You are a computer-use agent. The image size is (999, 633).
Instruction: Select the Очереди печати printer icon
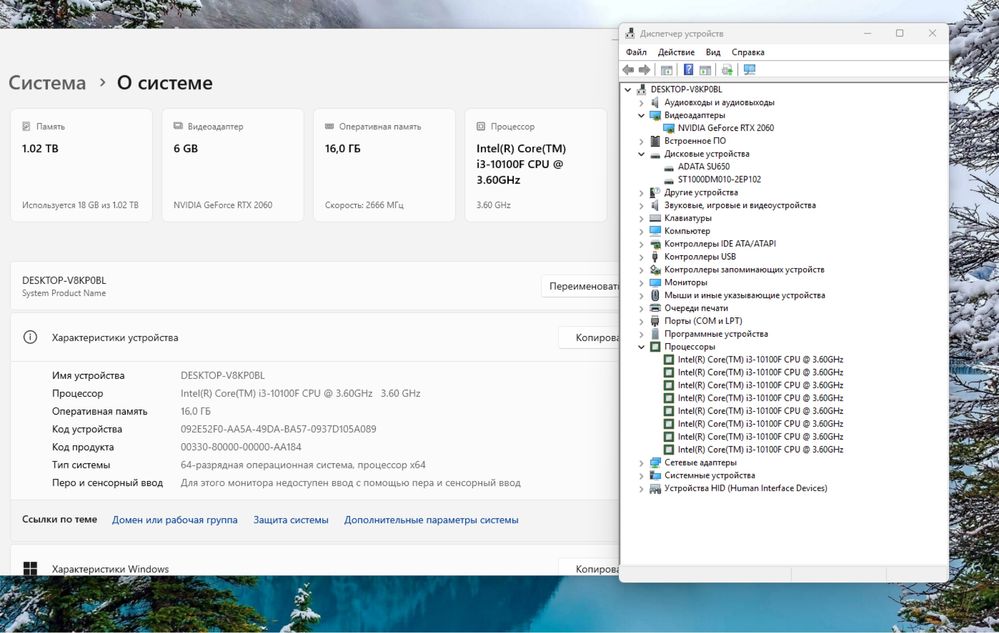click(655, 308)
